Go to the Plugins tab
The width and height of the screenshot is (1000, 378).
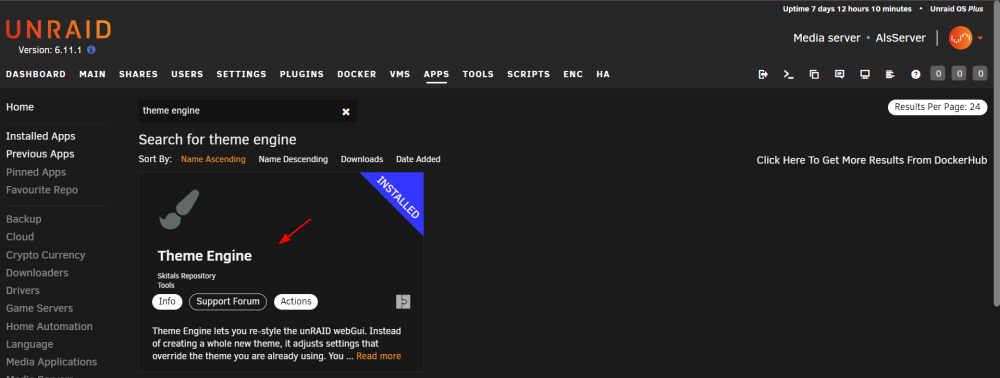click(x=302, y=74)
